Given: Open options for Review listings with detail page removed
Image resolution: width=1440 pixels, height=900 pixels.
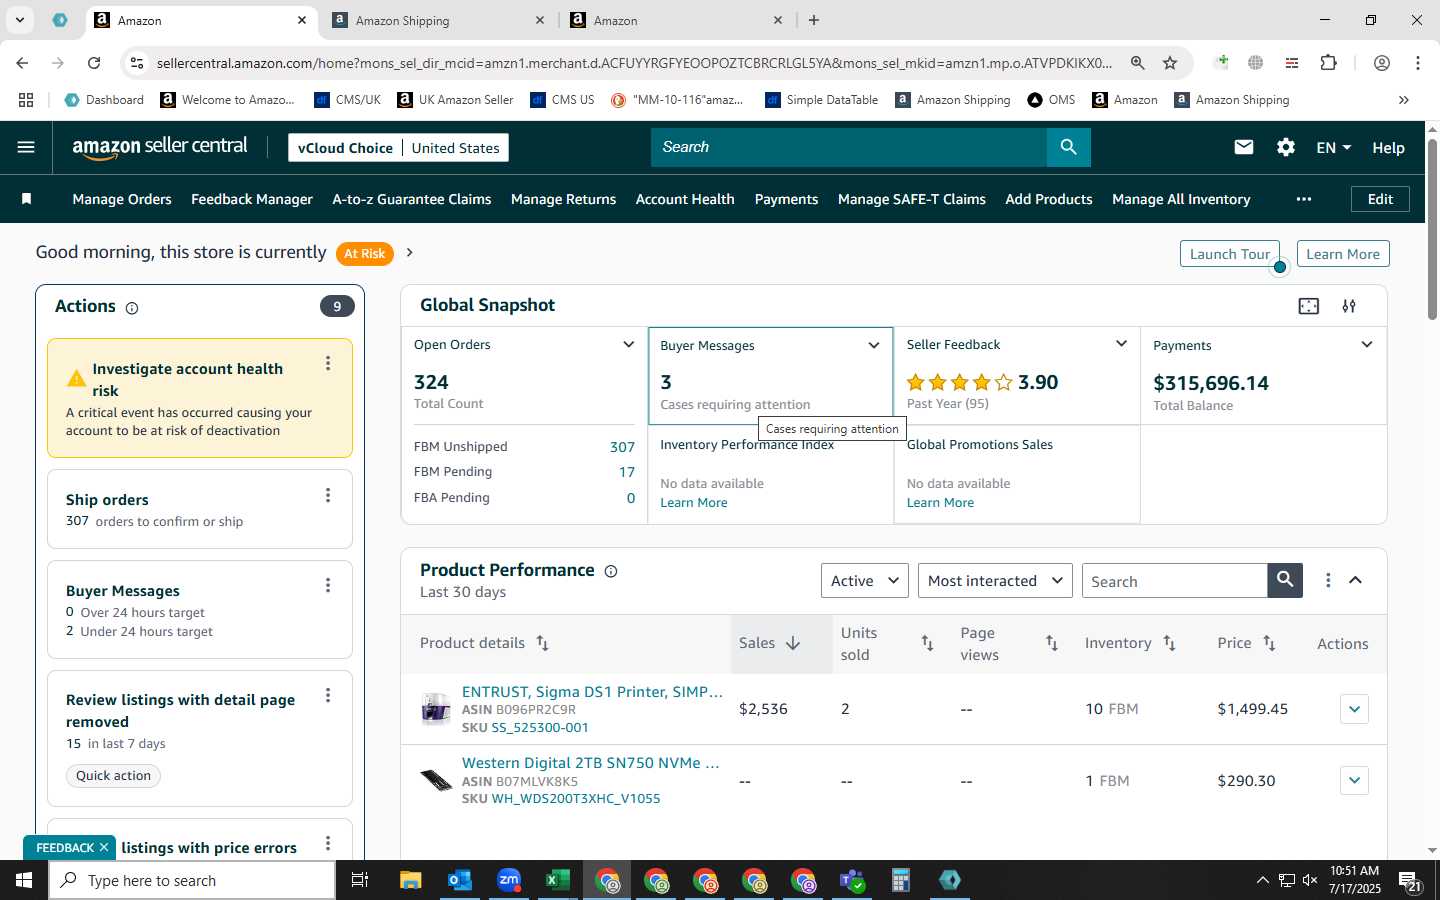Looking at the screenshot, I should coord(328,696).
